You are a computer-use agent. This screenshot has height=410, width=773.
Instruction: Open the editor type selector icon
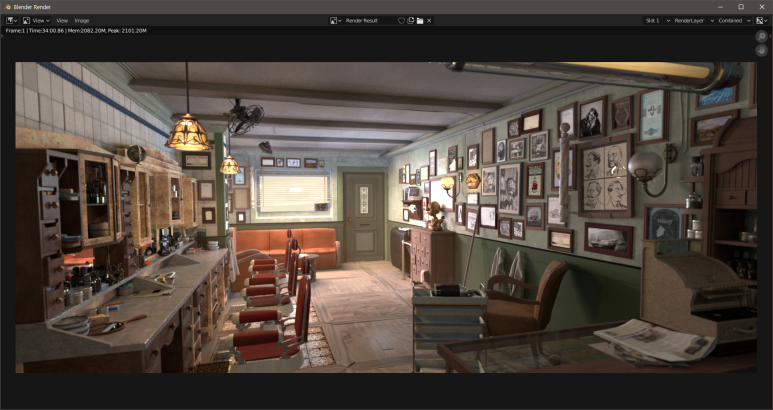tap(11, 20)
